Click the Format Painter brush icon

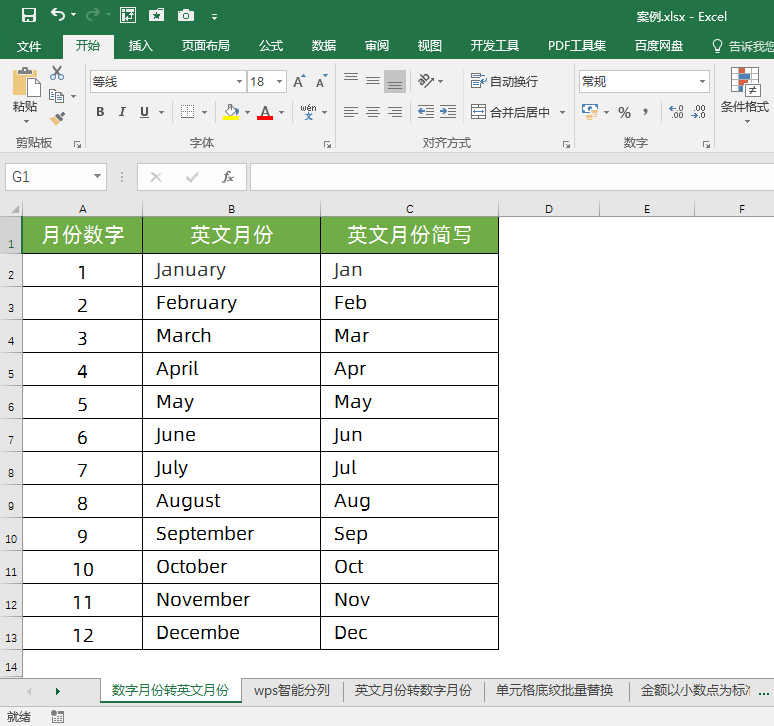click(x=57, y=118)
